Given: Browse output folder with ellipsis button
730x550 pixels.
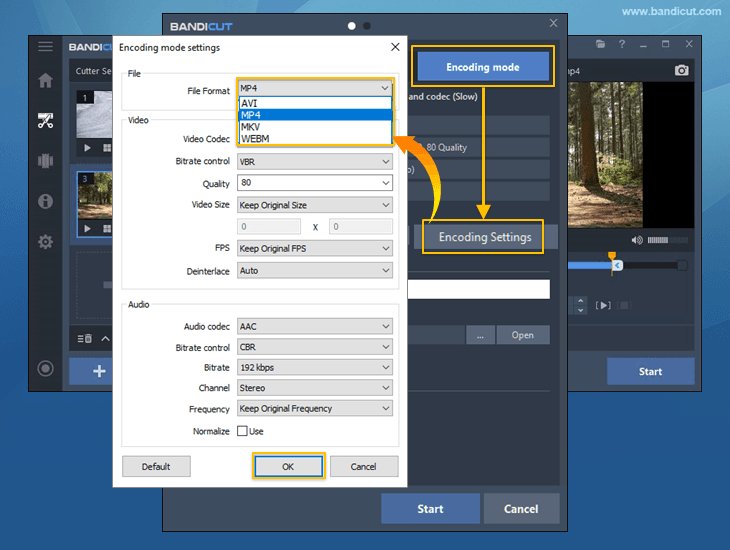Looking at the screenshot, I should (480, 335).
